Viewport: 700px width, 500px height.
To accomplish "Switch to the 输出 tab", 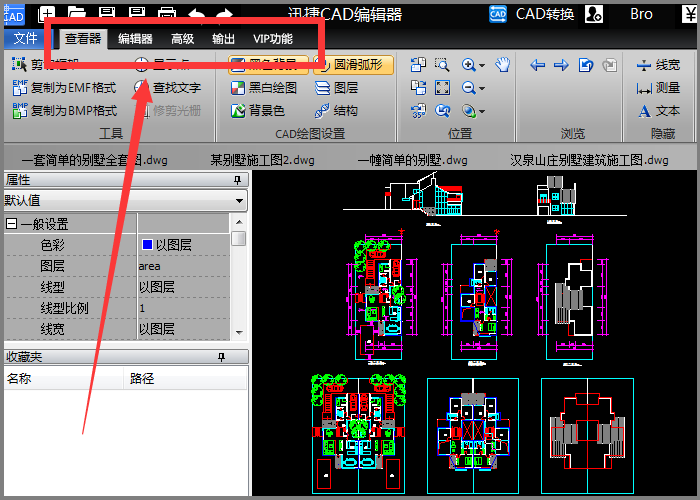I will click(223, 39).
